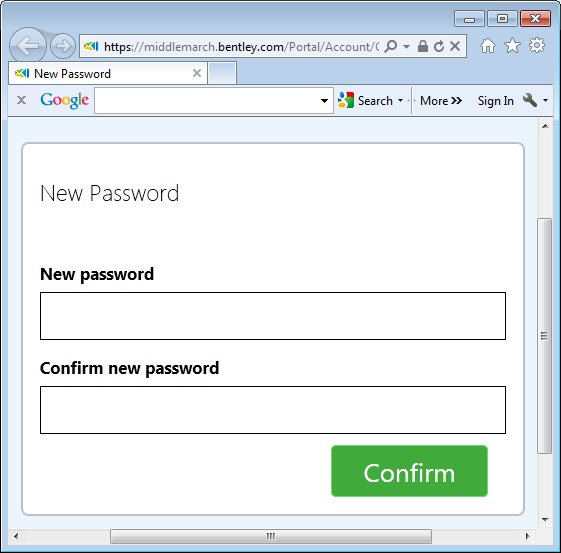The height and width of the screenshot is (553, 561).
Task: Click the green Confirm button
Action: click(409, 471)
